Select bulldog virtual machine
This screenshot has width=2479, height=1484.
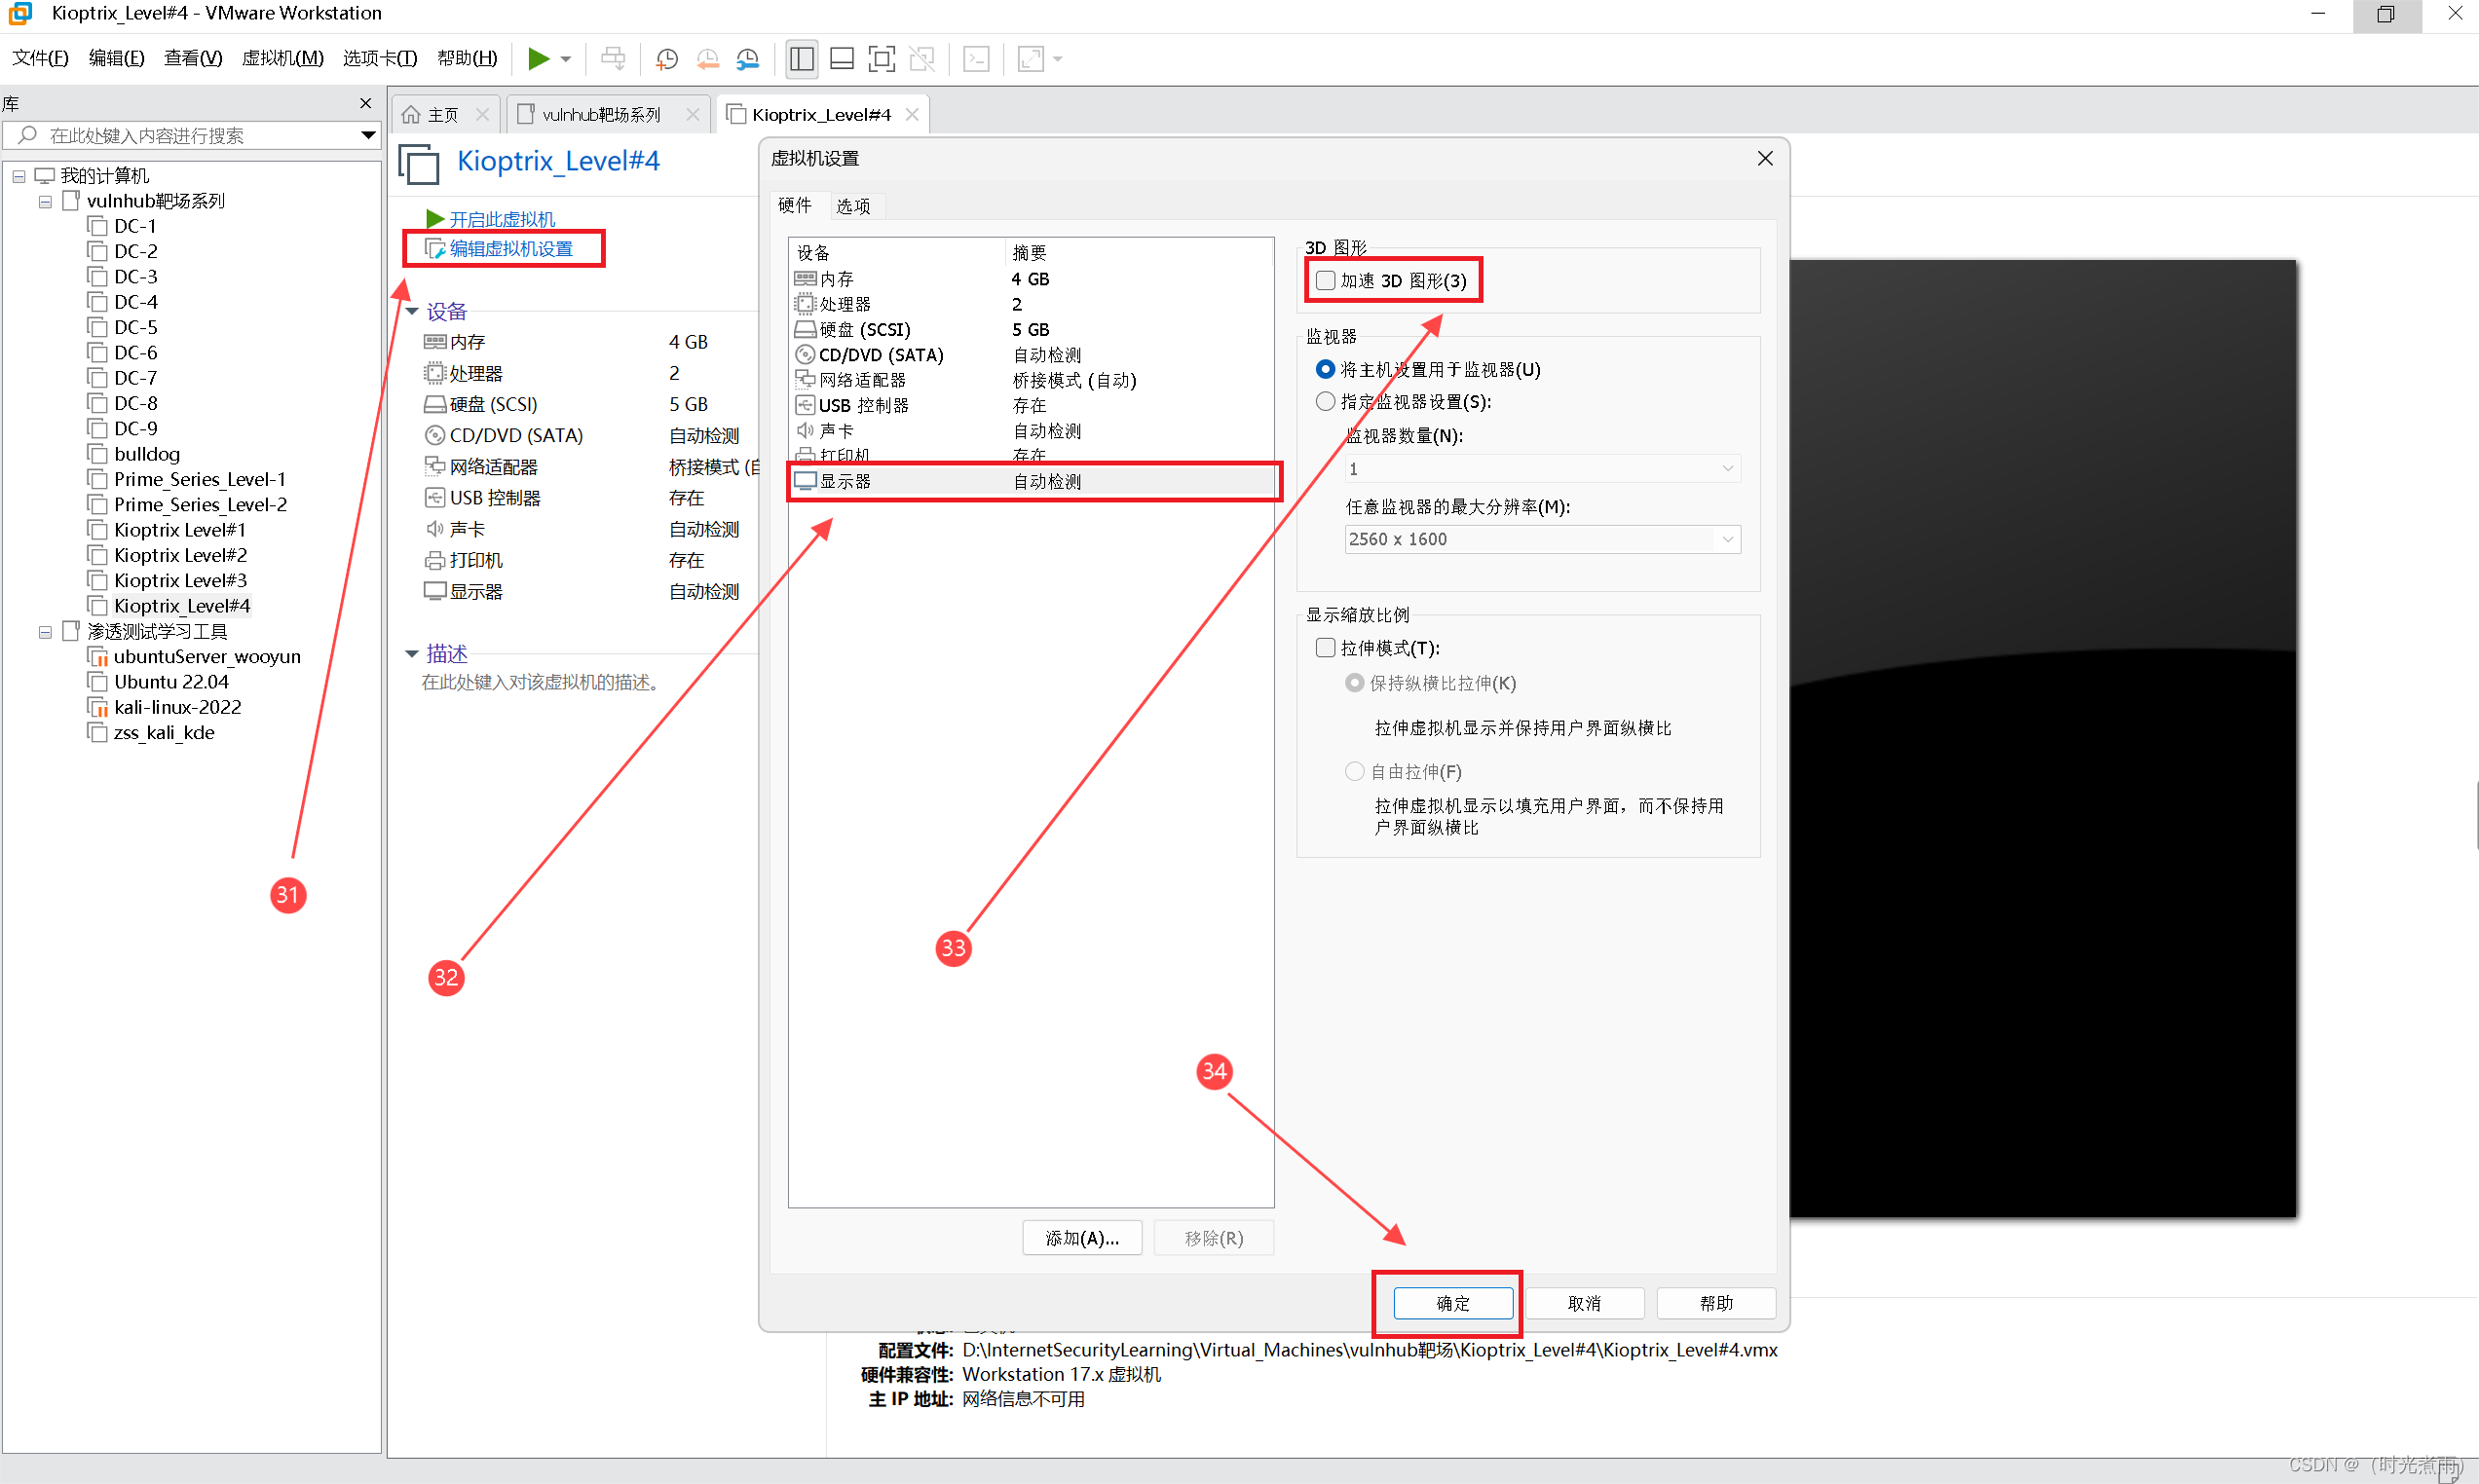pyautogui.click(x=146, y=454)
